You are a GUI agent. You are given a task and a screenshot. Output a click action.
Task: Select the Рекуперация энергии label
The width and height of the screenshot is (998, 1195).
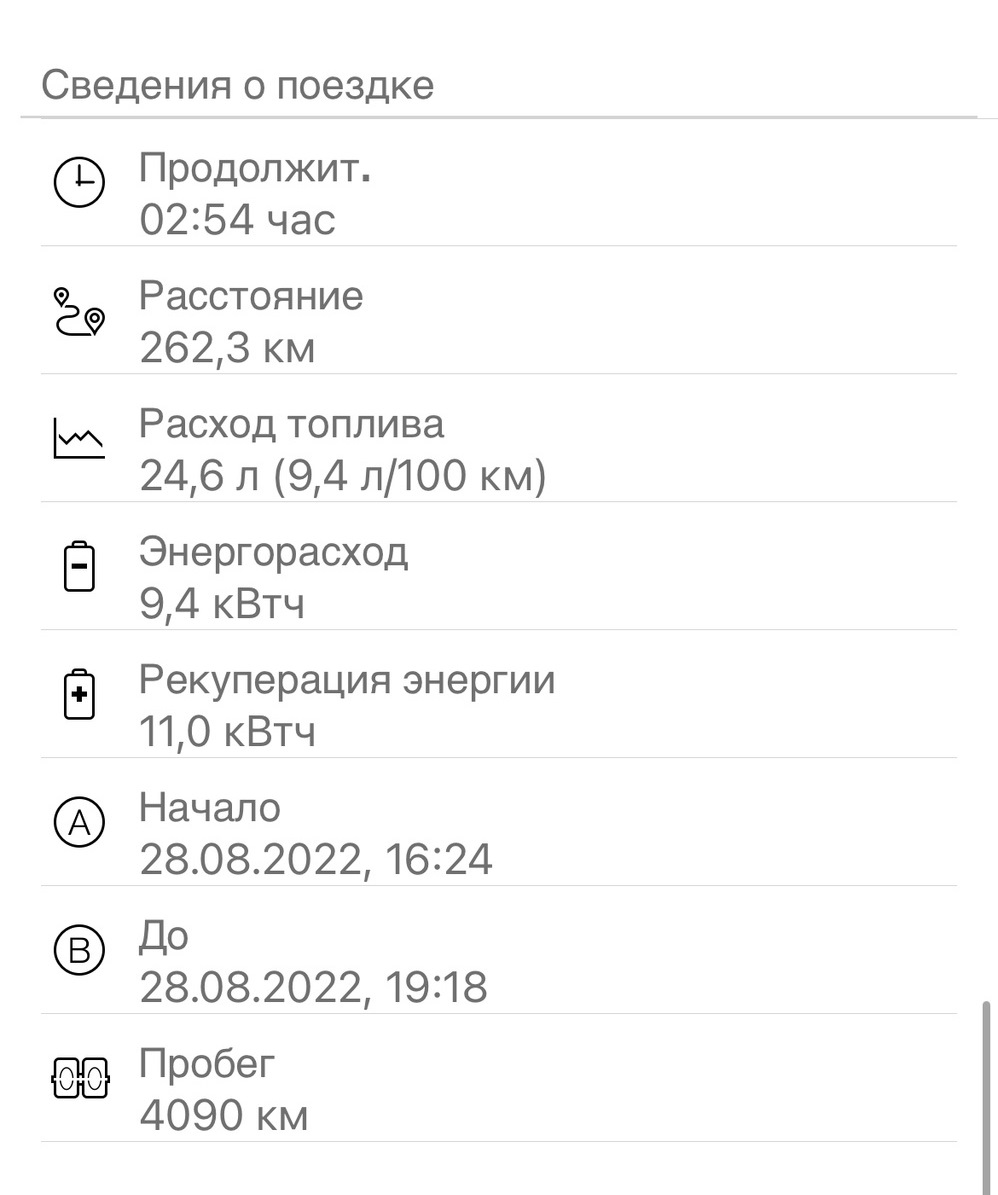pyautogui.click(x=347, y=680)
